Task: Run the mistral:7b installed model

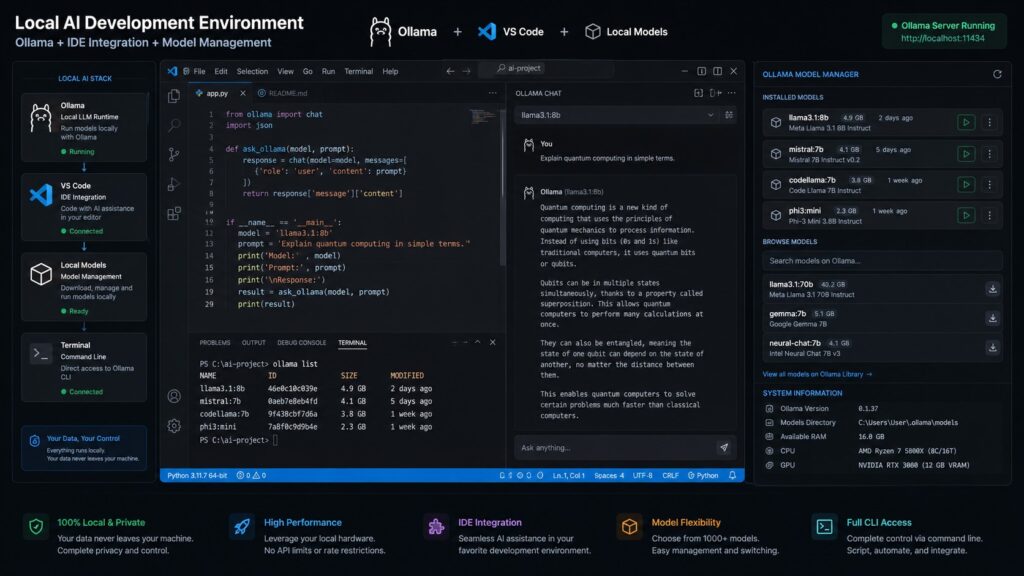Action: [x=966, y=153]
